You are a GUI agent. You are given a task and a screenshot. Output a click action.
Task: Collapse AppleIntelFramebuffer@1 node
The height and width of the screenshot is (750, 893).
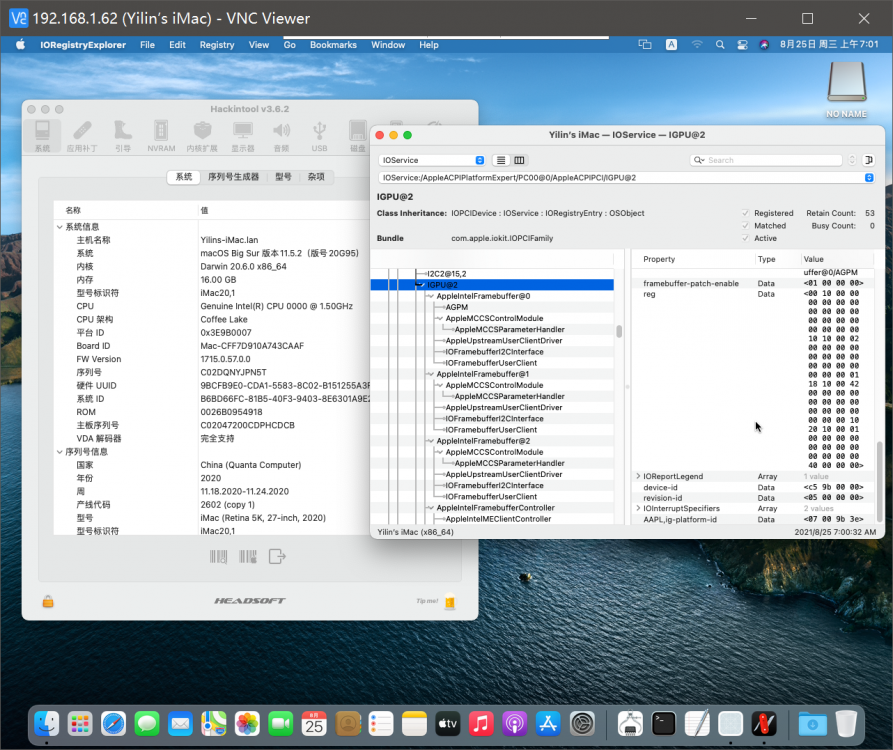(431, 374)
